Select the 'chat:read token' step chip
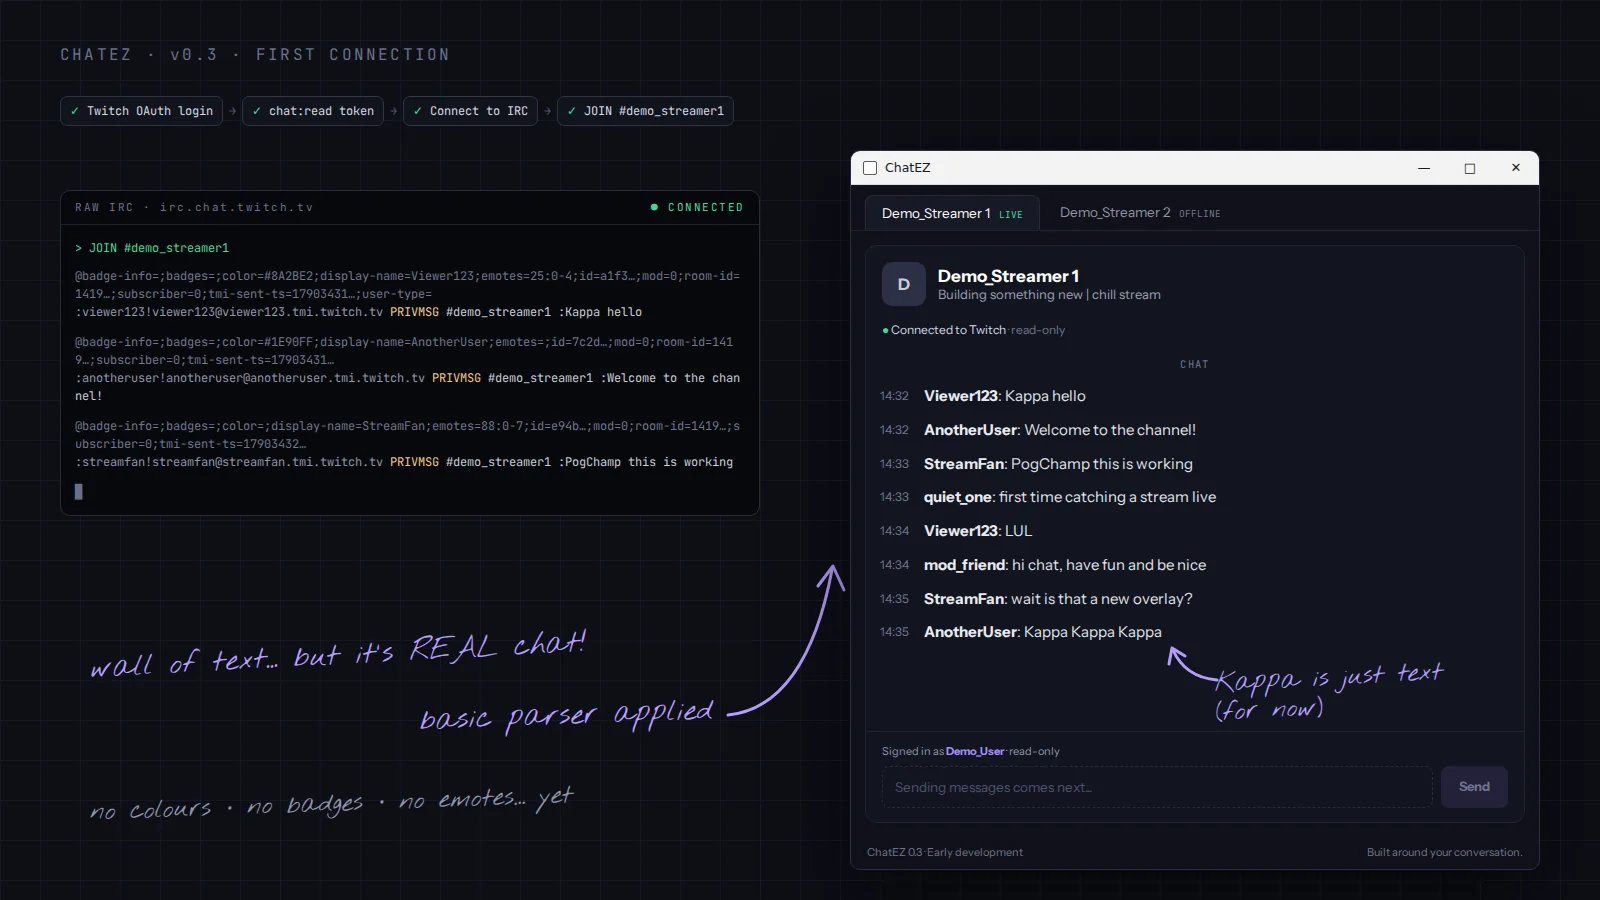Screen dimensions: 1600x900 pyautogui.click(x=313, y=111)
